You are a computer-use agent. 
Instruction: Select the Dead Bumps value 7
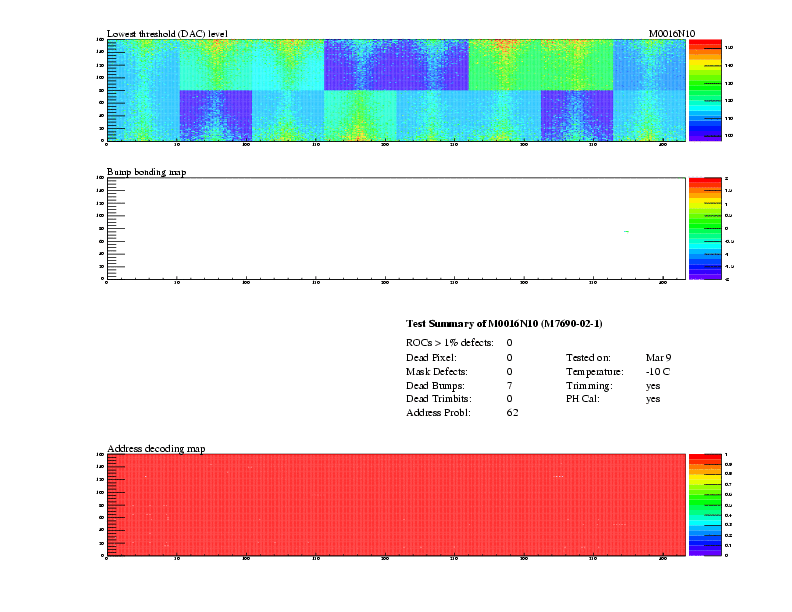click(510, 386)
